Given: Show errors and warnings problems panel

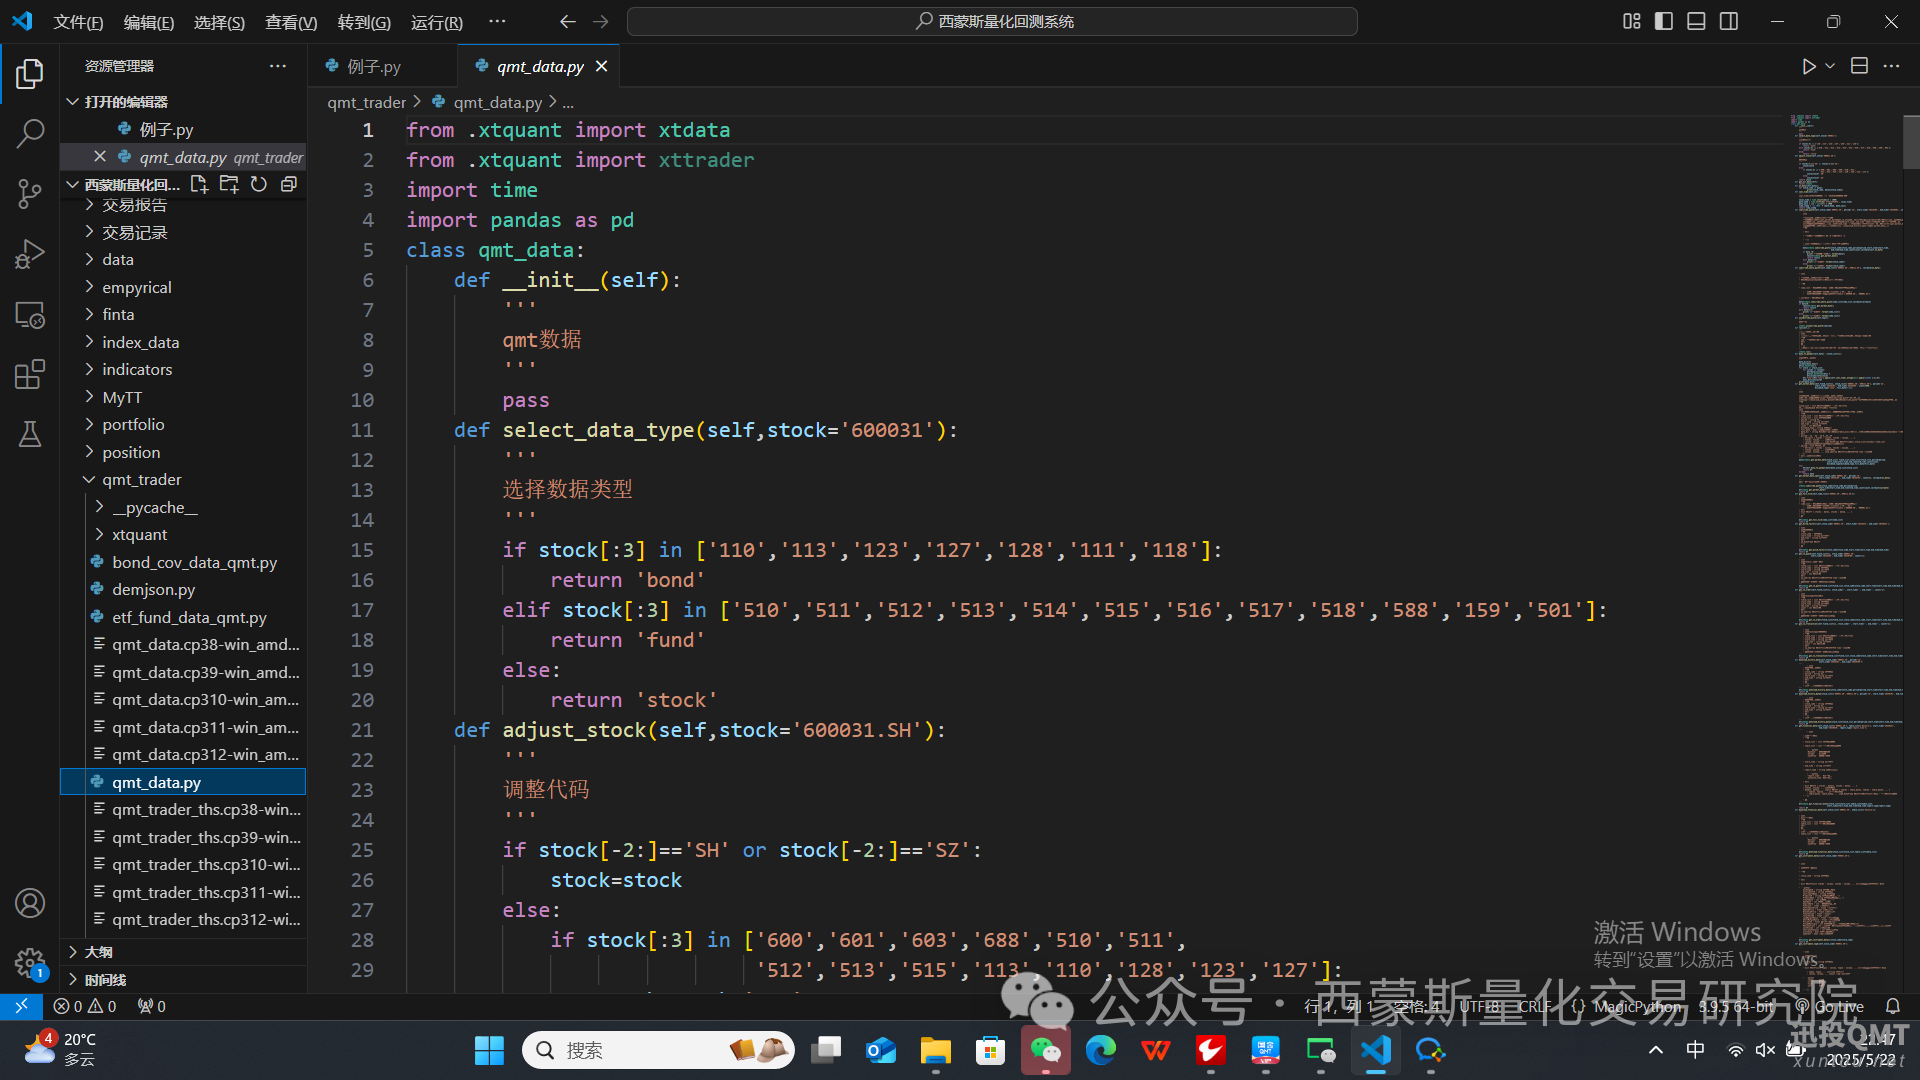Looking at the screenshot, I should click(85, 1006).
